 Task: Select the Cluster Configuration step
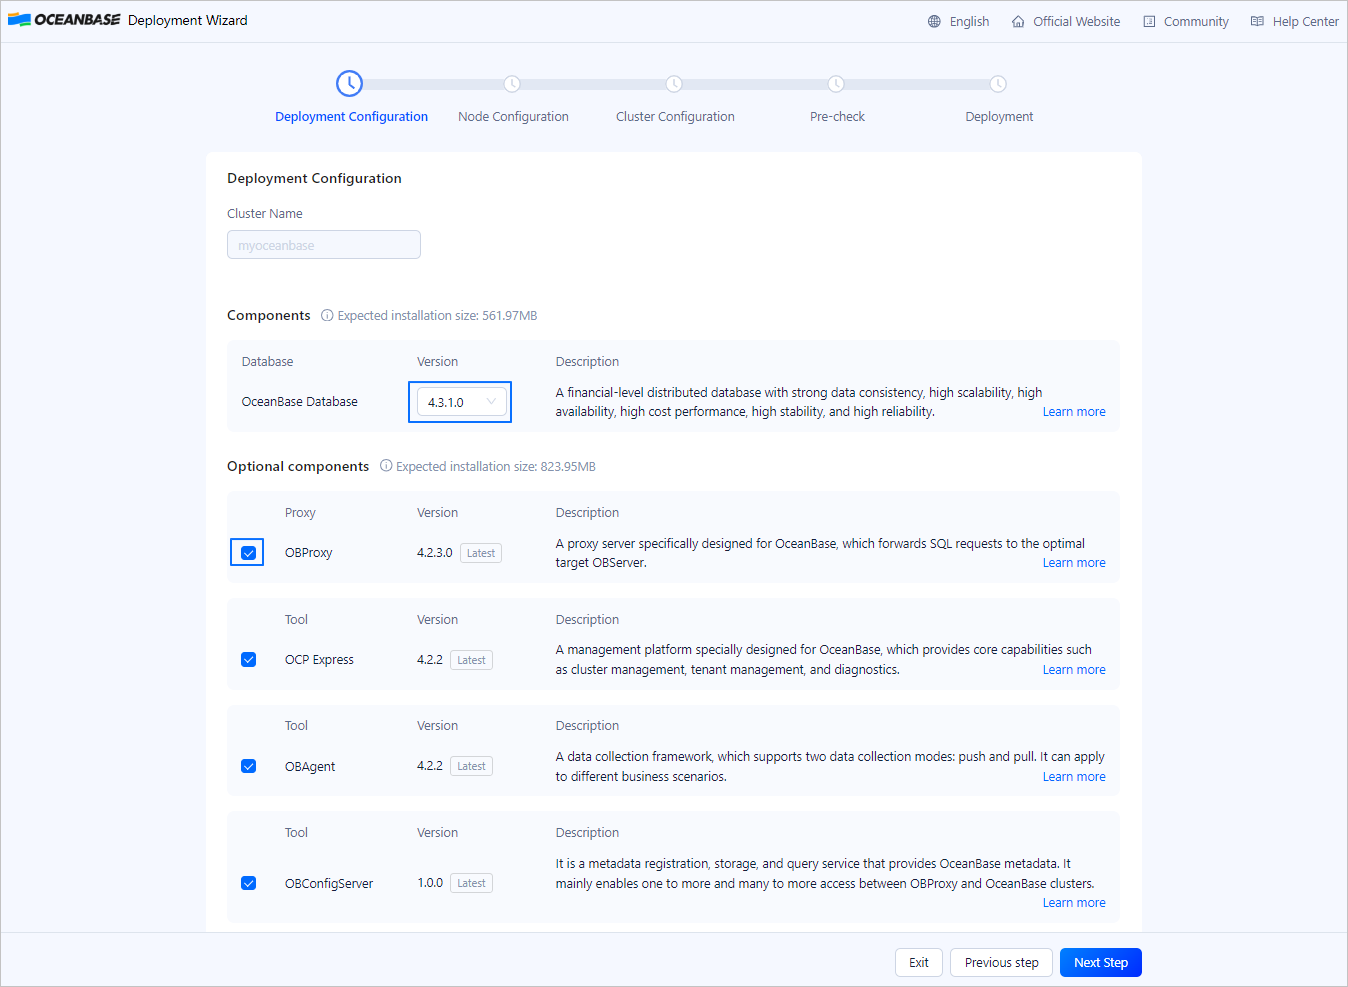675,116
